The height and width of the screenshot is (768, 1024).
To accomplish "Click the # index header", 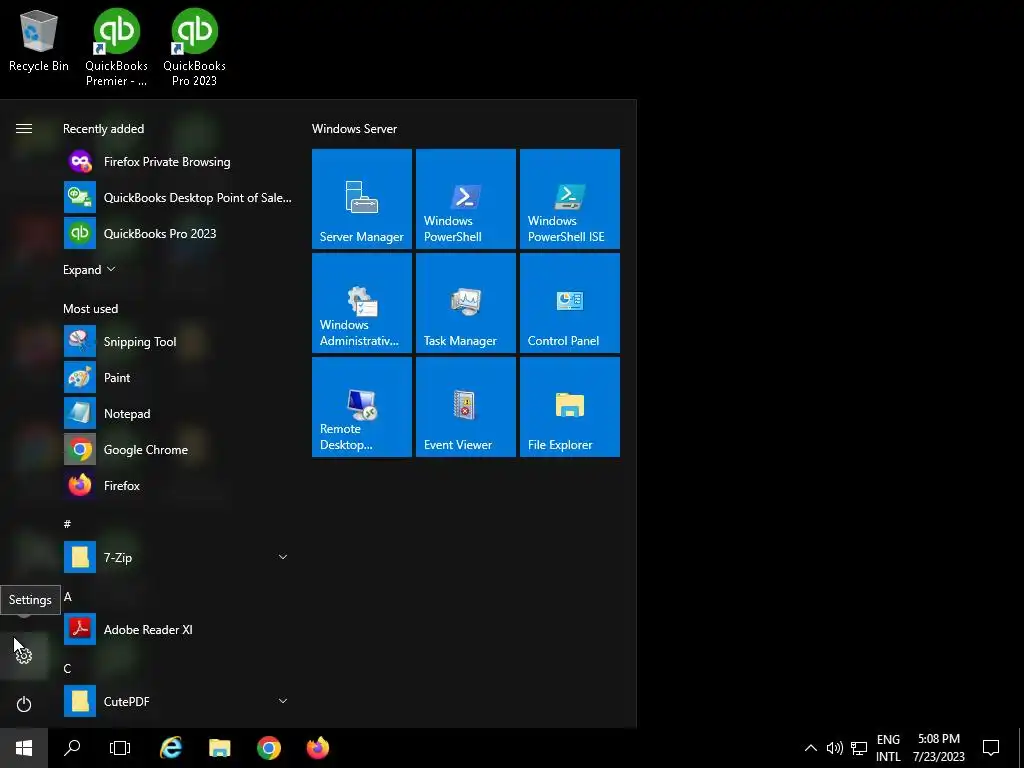I will (x=67, y=524).
